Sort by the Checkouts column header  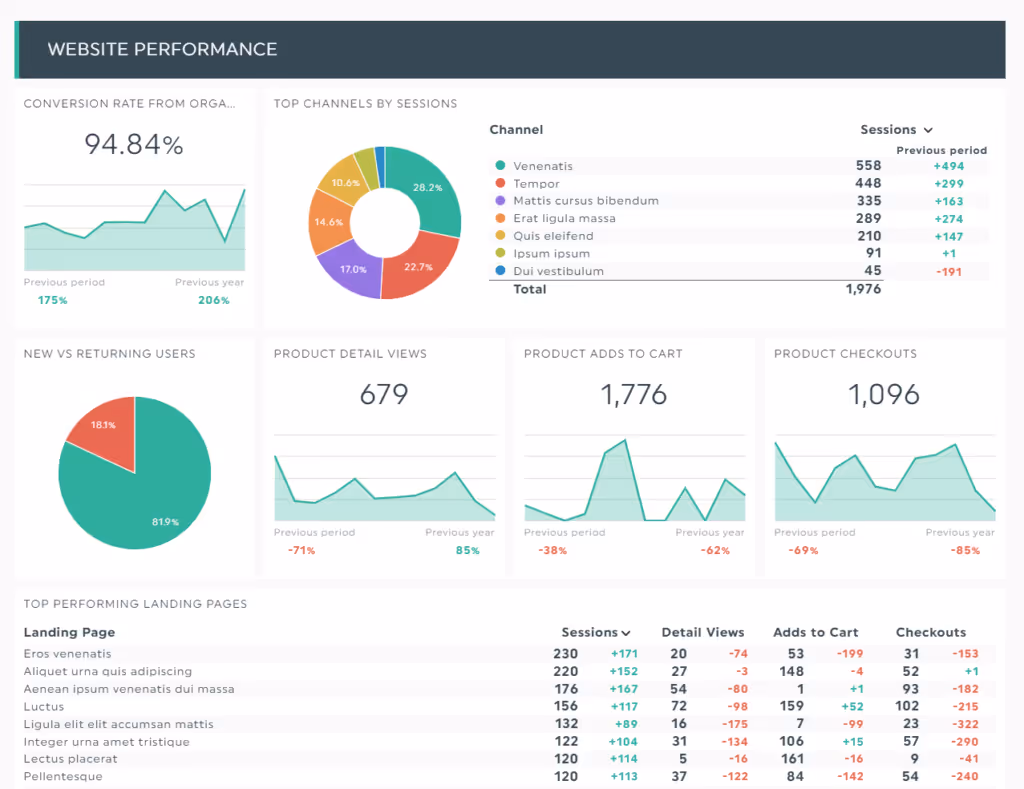click(x=931, y=632)
